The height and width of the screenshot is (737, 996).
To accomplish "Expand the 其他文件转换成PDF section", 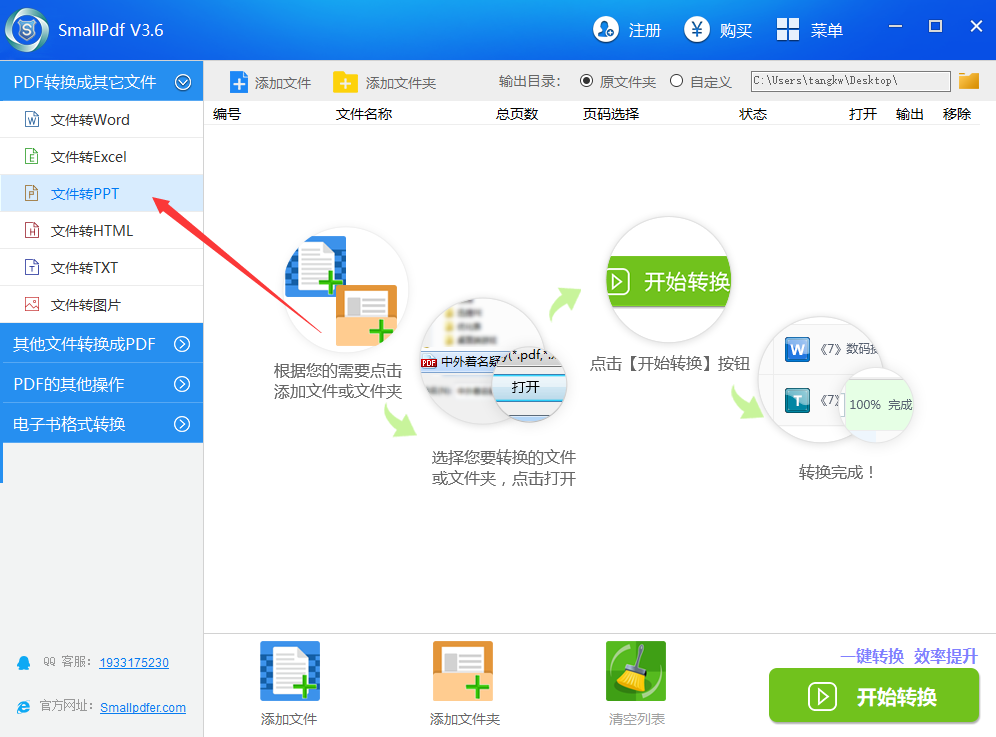I will coord(102,344).
